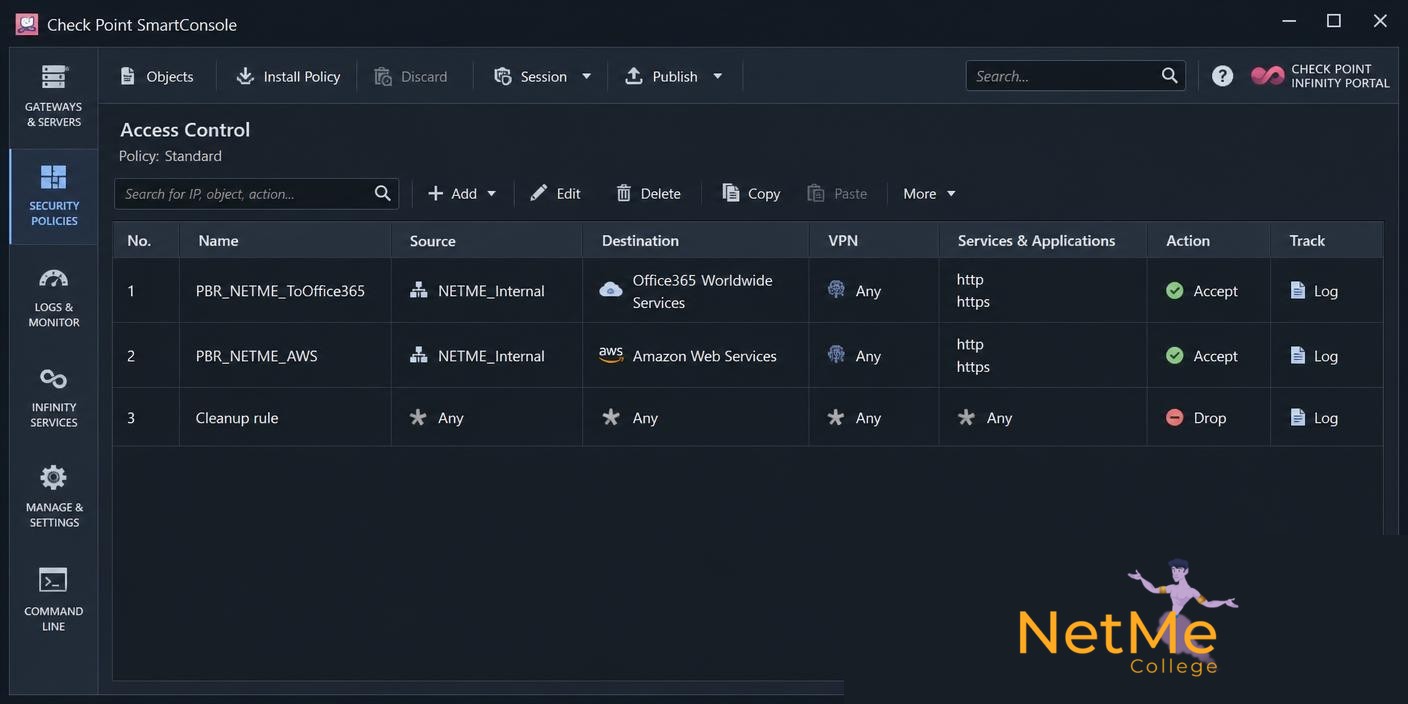Click the Edit pencil button

(555, 193)
